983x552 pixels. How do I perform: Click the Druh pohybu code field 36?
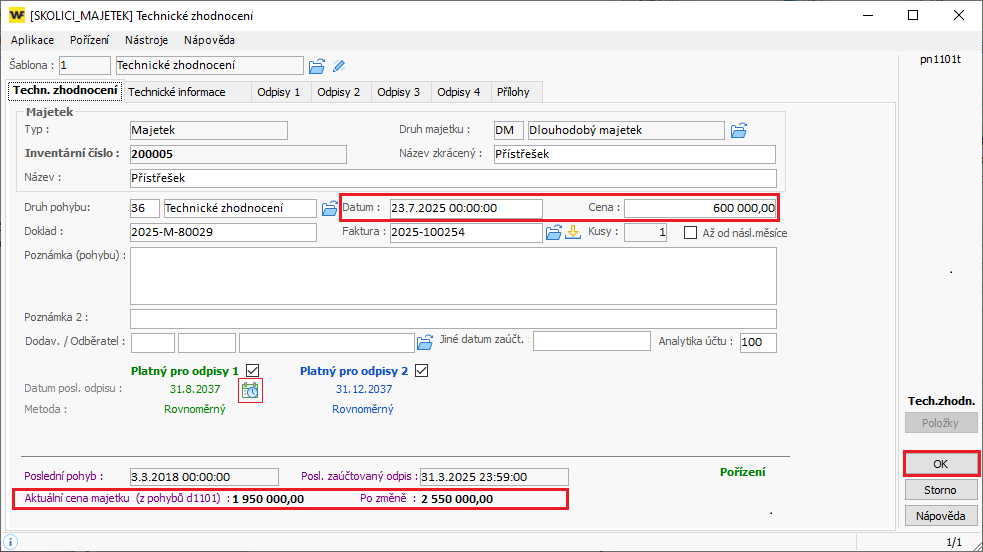pos(145,208)
